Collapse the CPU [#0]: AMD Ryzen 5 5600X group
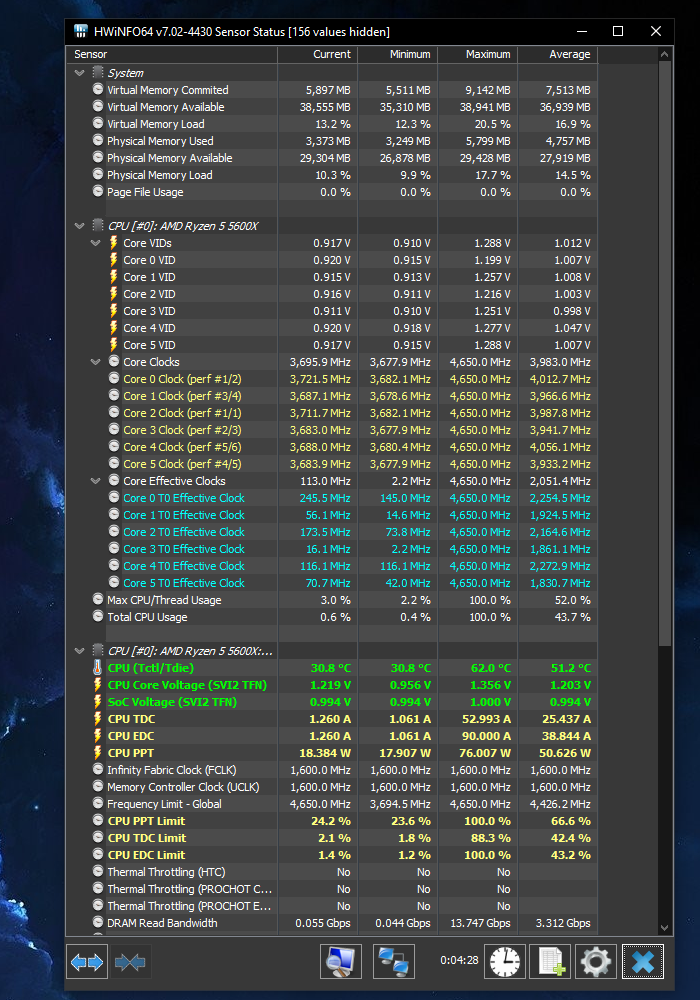700x1000 pixels. 80,226
